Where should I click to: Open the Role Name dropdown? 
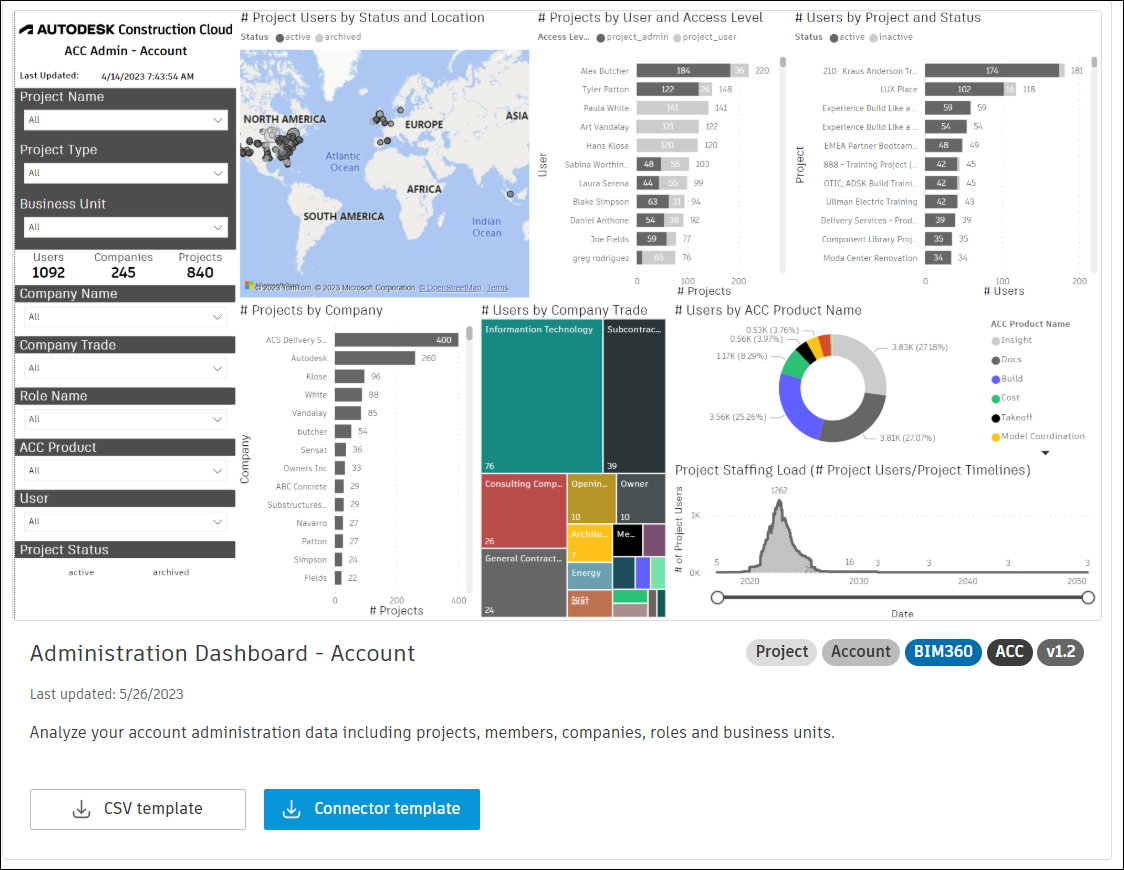pyautogui.click(x=125, y=419)
